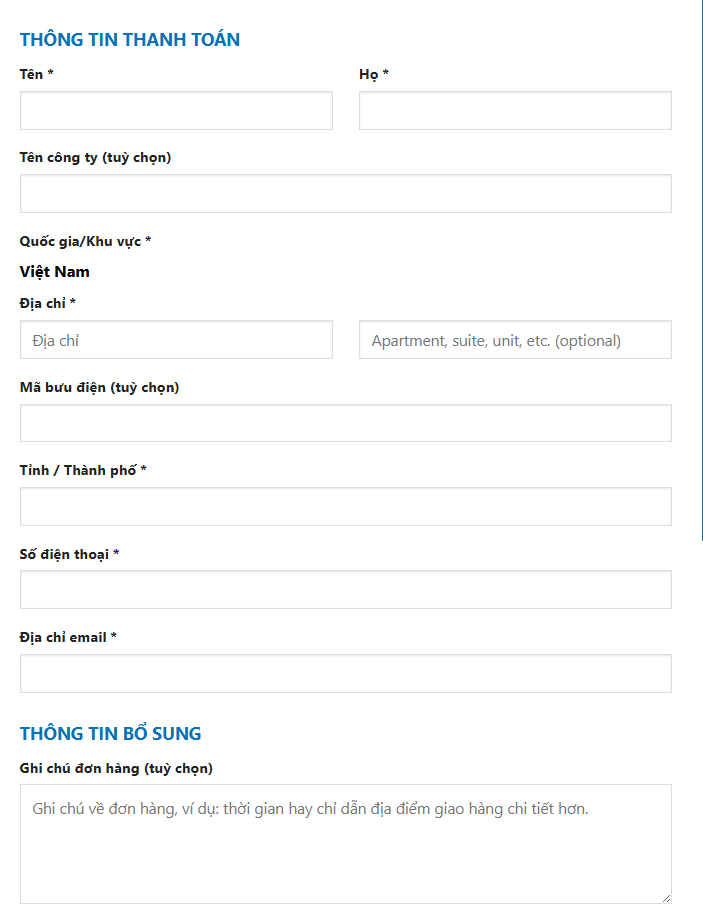This screenshot has width=703, height=909.
Task: Select the Tên công ty optional field
Action: click(x=345, y=193)
